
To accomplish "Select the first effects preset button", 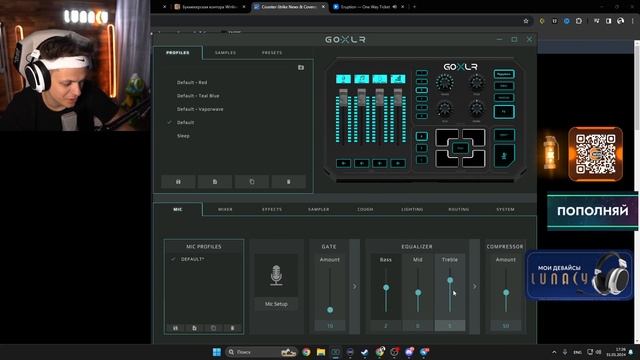I will pos(422,73).
